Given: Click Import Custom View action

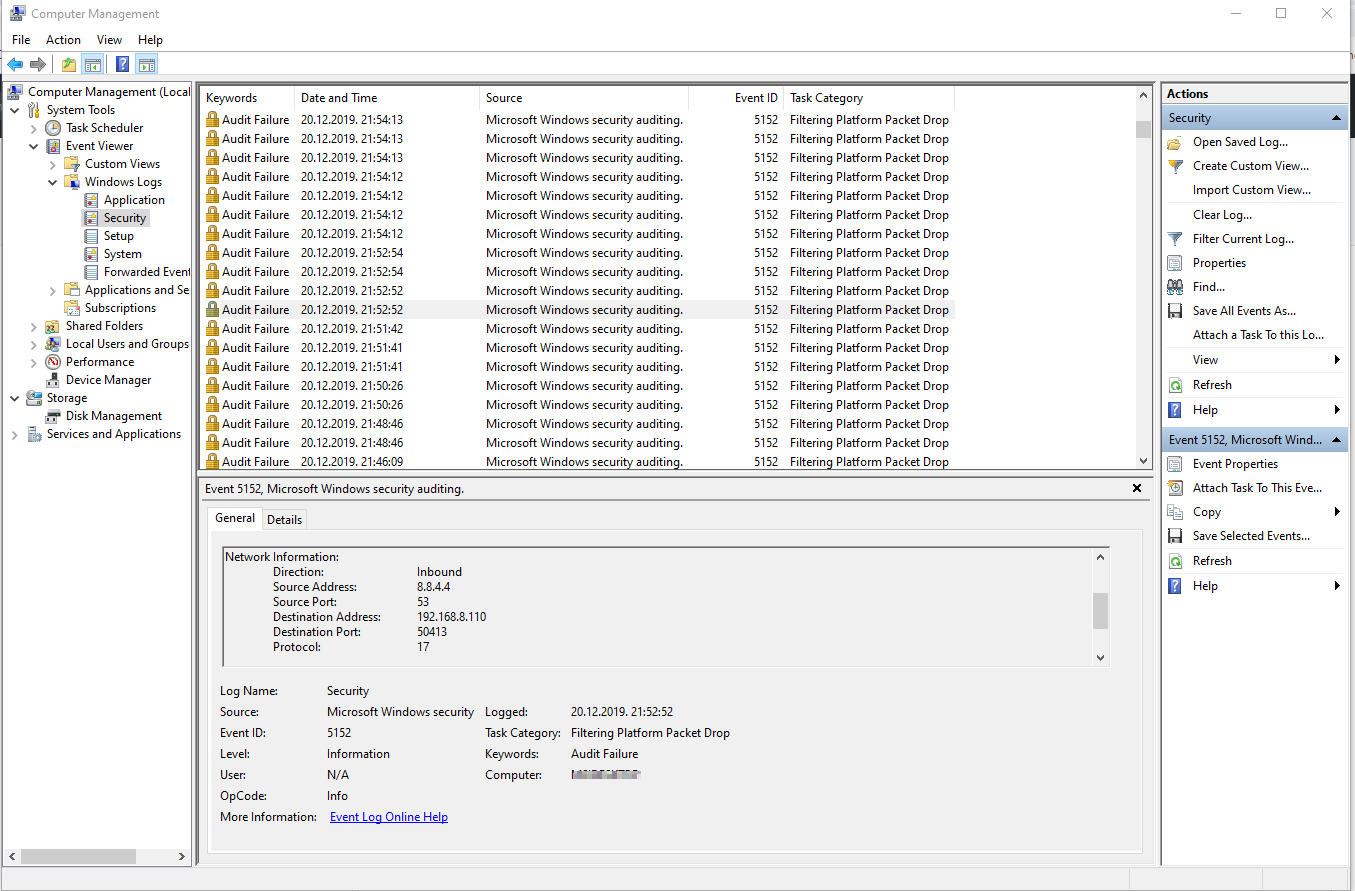Looking at the screenshot, I should coord(1252,190).
